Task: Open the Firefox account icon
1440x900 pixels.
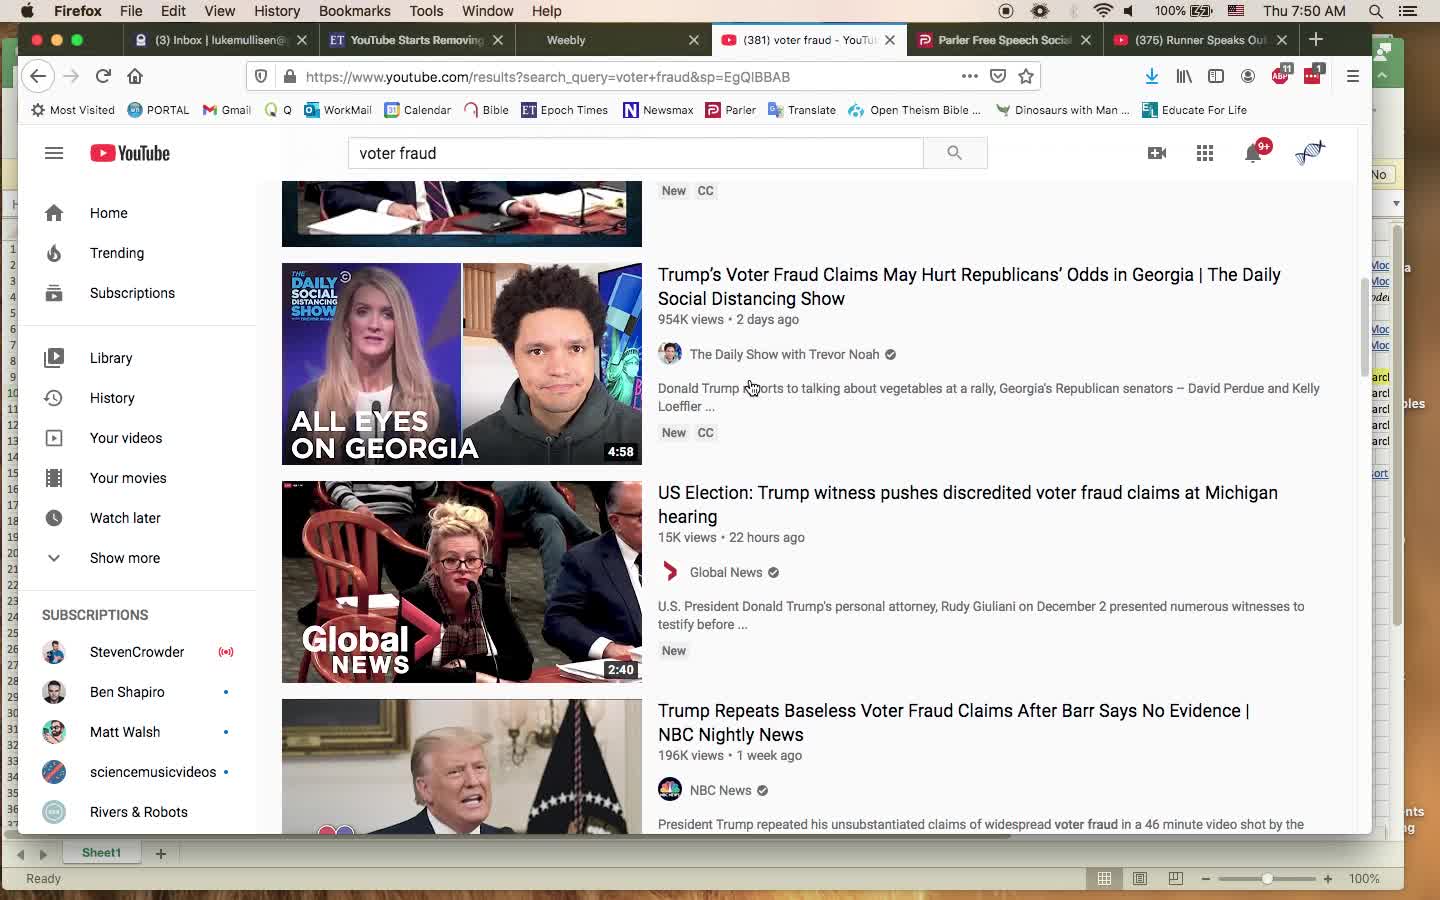Action: pyautogui.click(x=1248, y=76)
